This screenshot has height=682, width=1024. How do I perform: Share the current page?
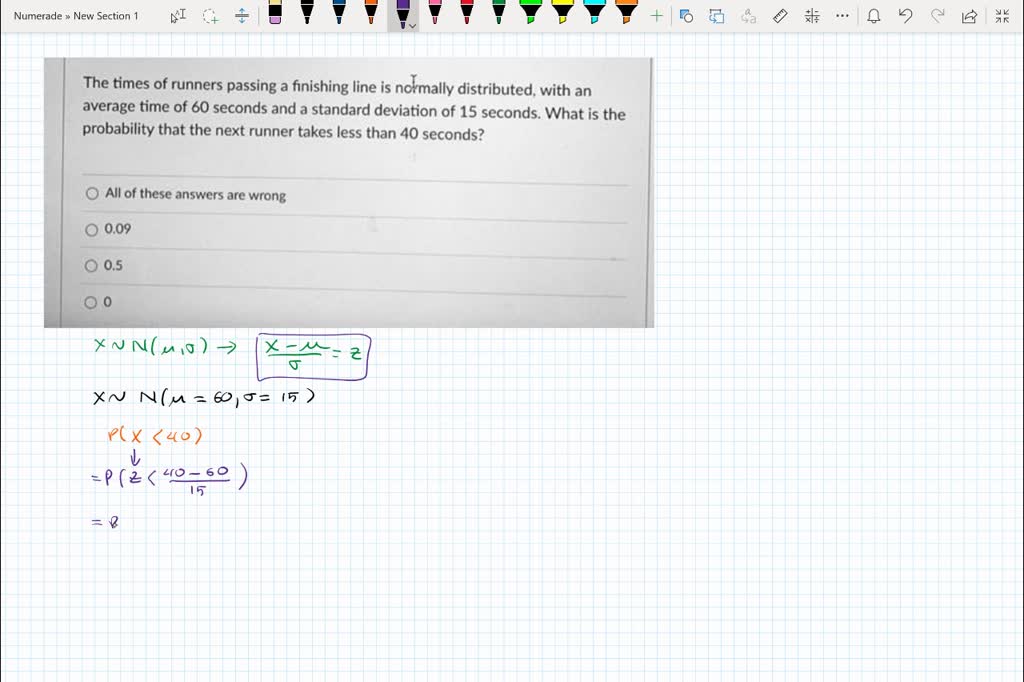pyautogui.click(x=968, y=16)
